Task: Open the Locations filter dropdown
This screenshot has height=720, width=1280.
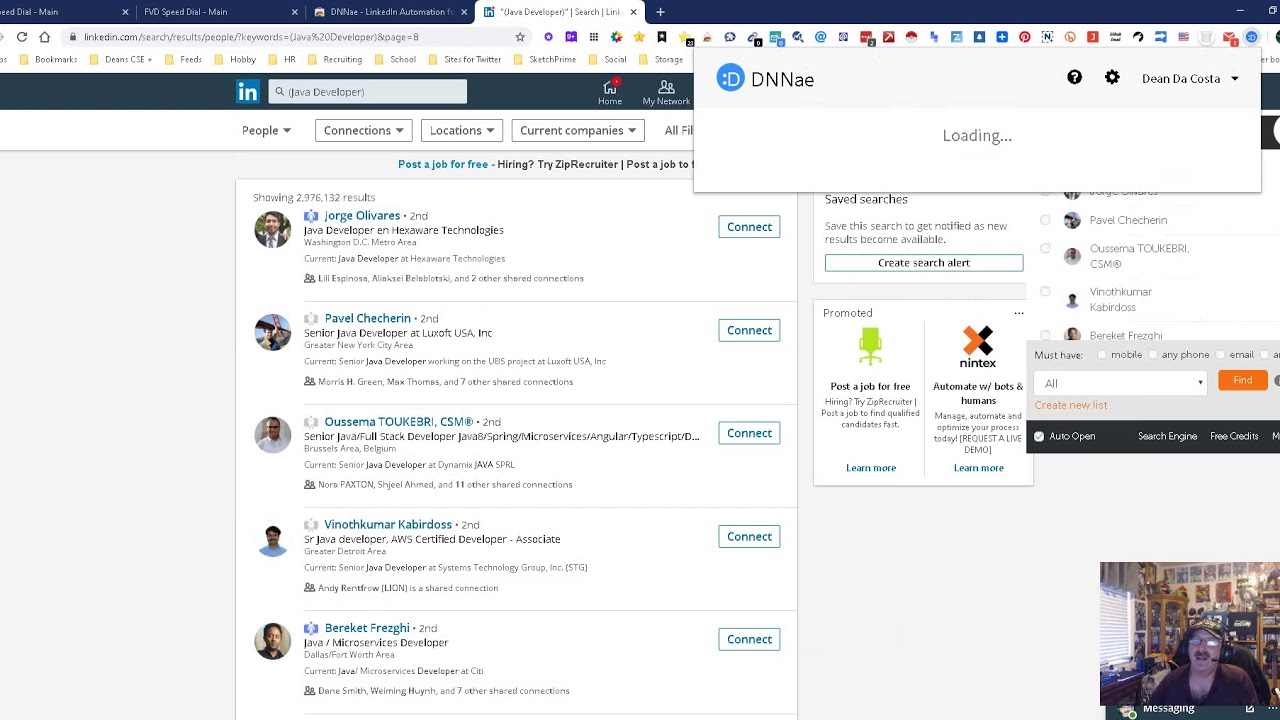Action: 462,130
